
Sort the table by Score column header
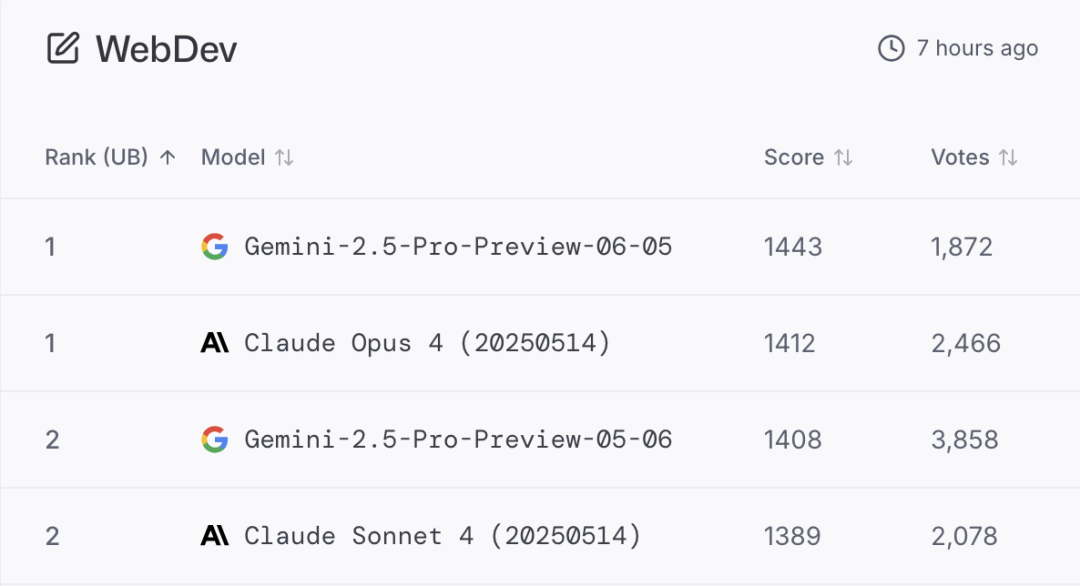793,158
